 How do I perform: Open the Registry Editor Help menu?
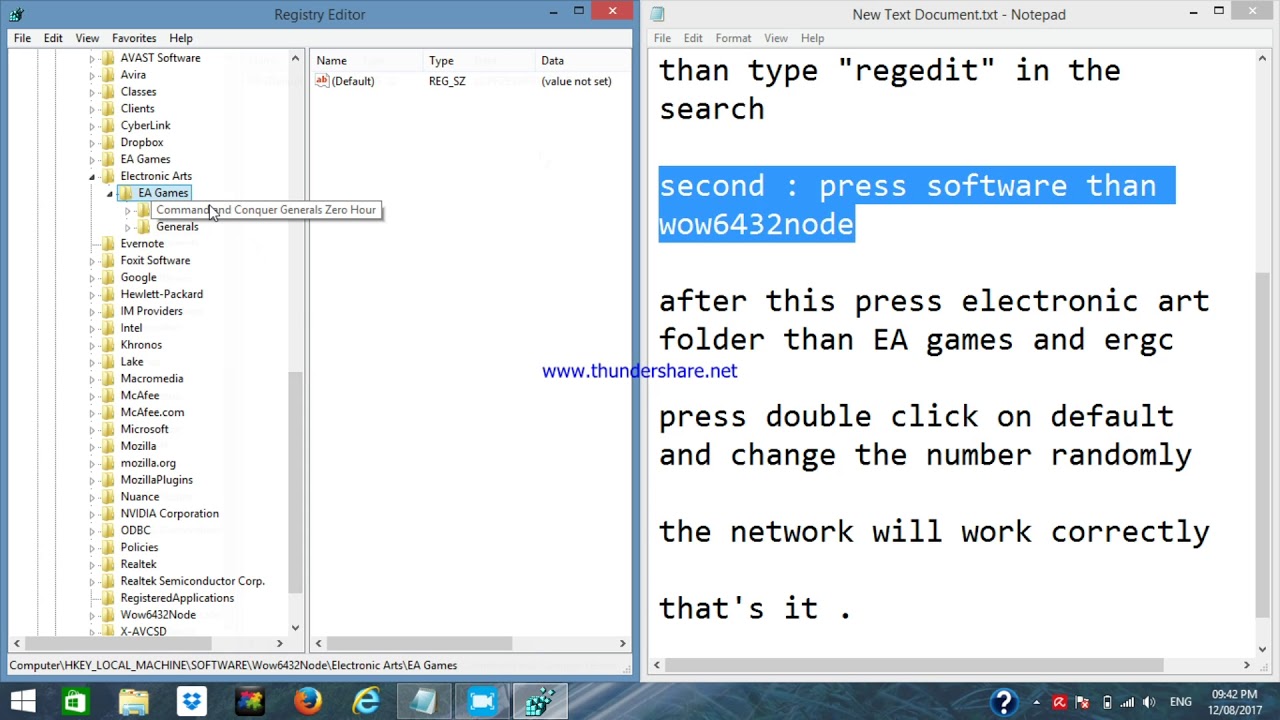coord(181,38)
